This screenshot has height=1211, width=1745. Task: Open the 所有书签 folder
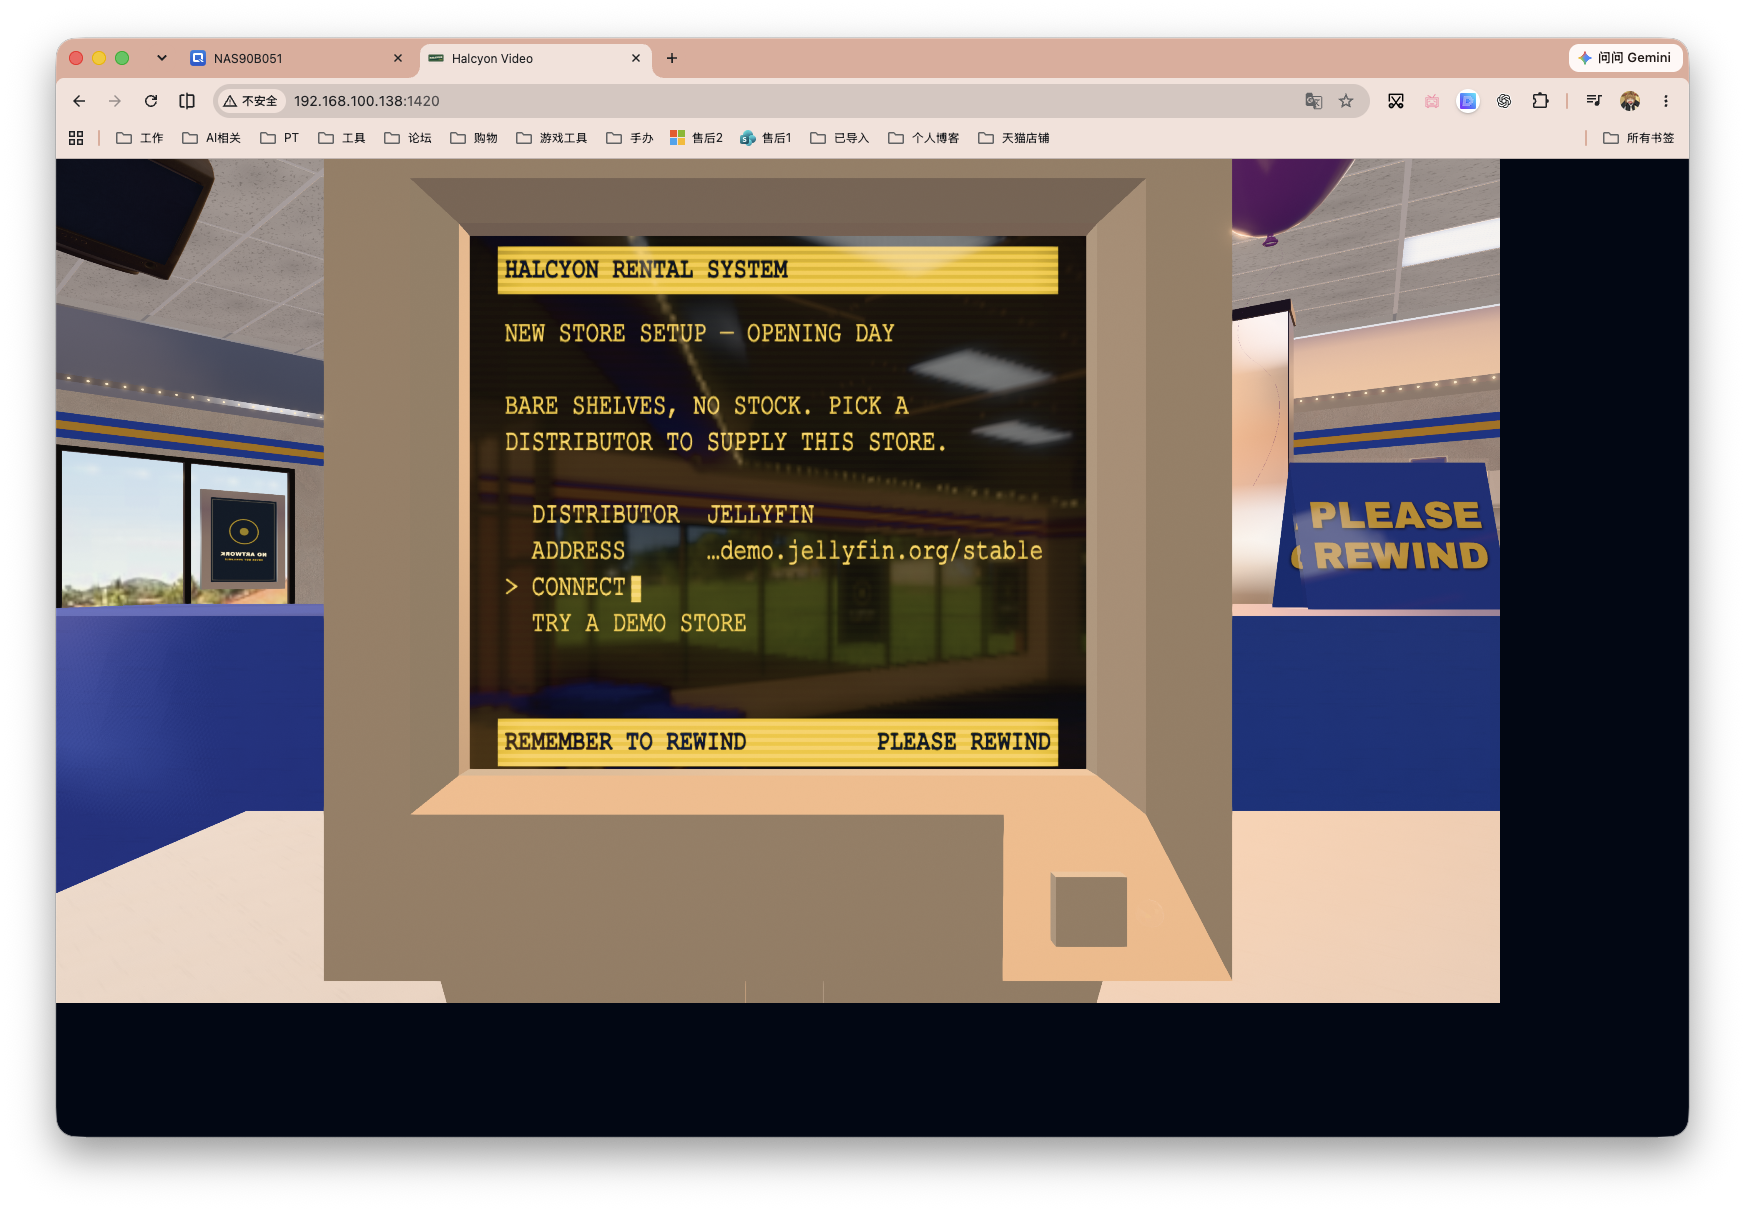[x=1638, y=138]
